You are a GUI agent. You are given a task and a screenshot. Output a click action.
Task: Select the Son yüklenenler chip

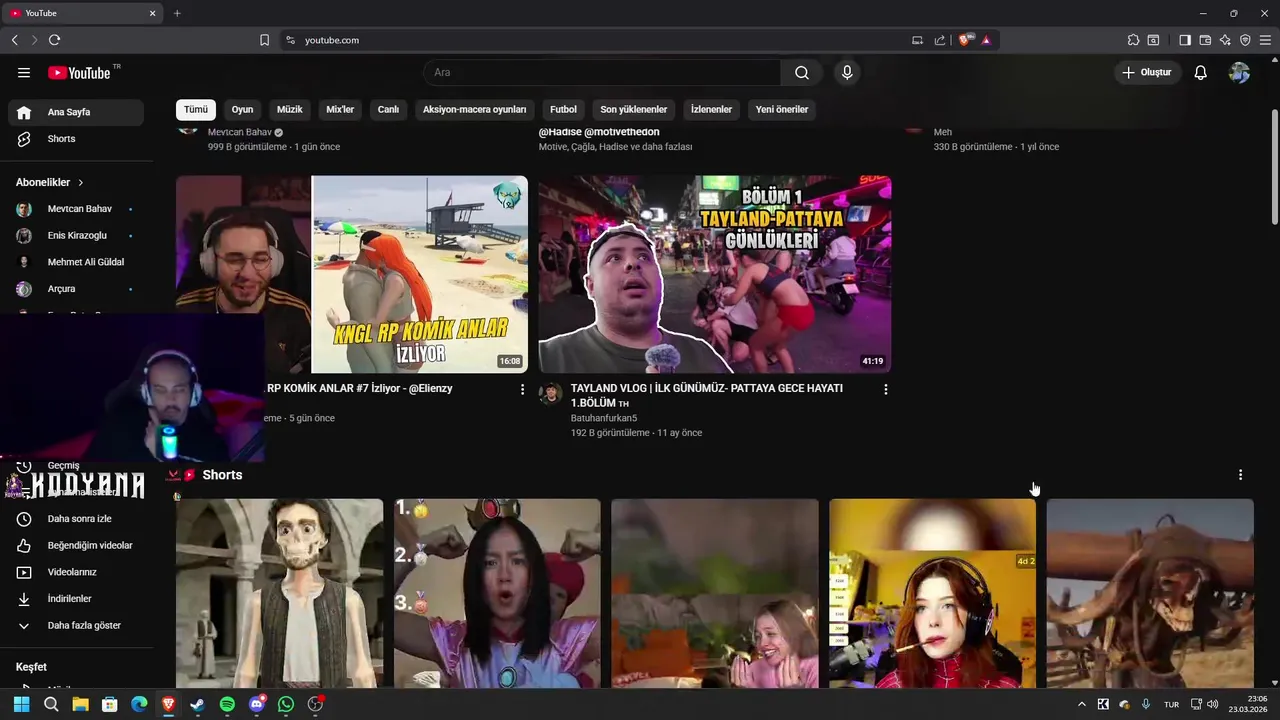point(634,110)
